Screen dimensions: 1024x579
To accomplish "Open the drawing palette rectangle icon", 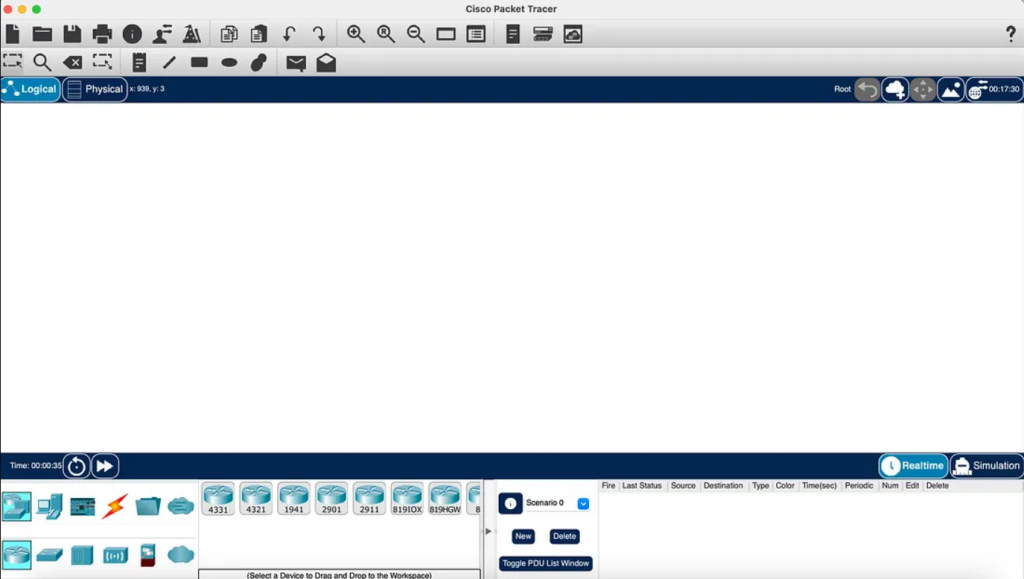I will [x=446, y=34].
